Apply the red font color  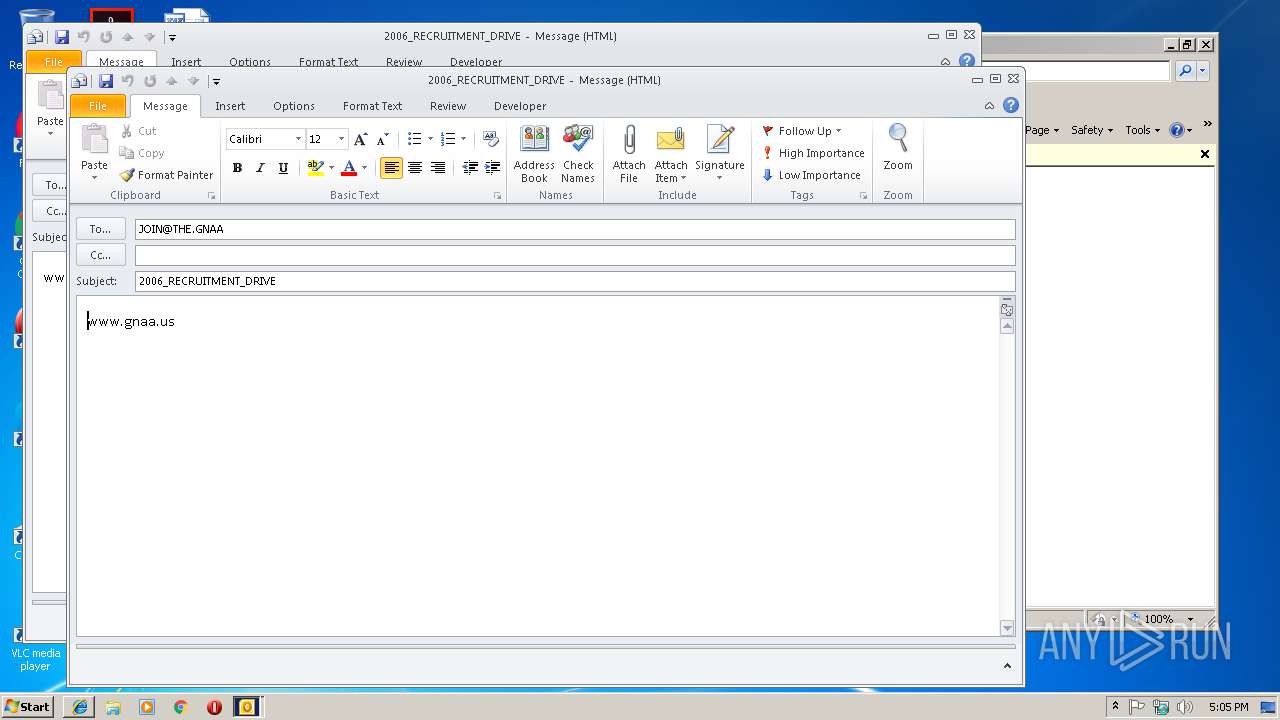[x=349, y=168]
